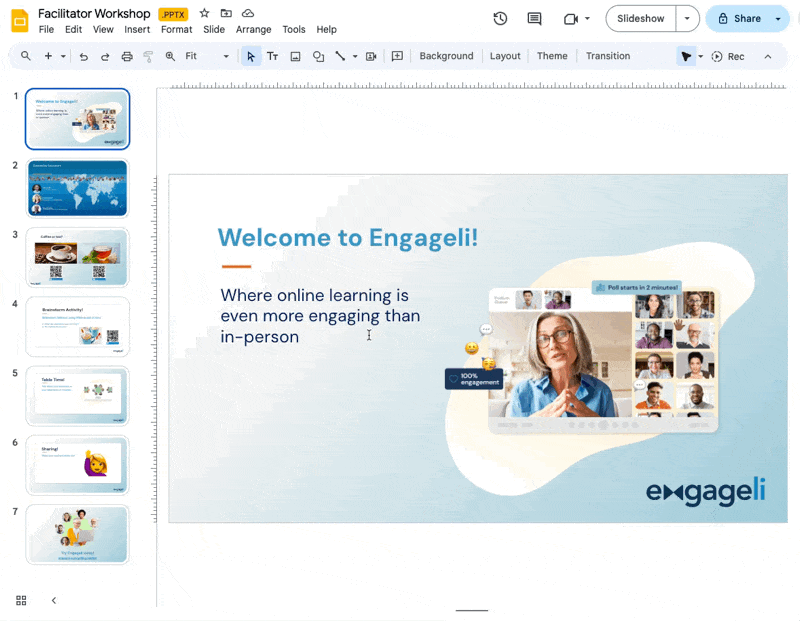Click the insert image icon
Screen dimensions: 800x621
click(x=295, y=57)
